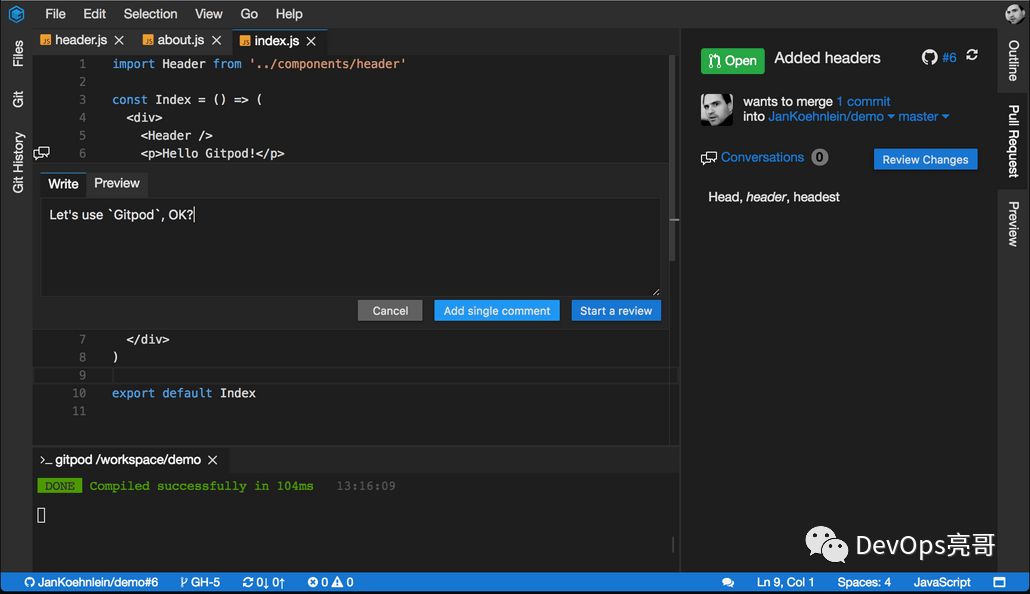
Task: Click the chat bubble icon in the status bar
Action: (x=728, y=582)
